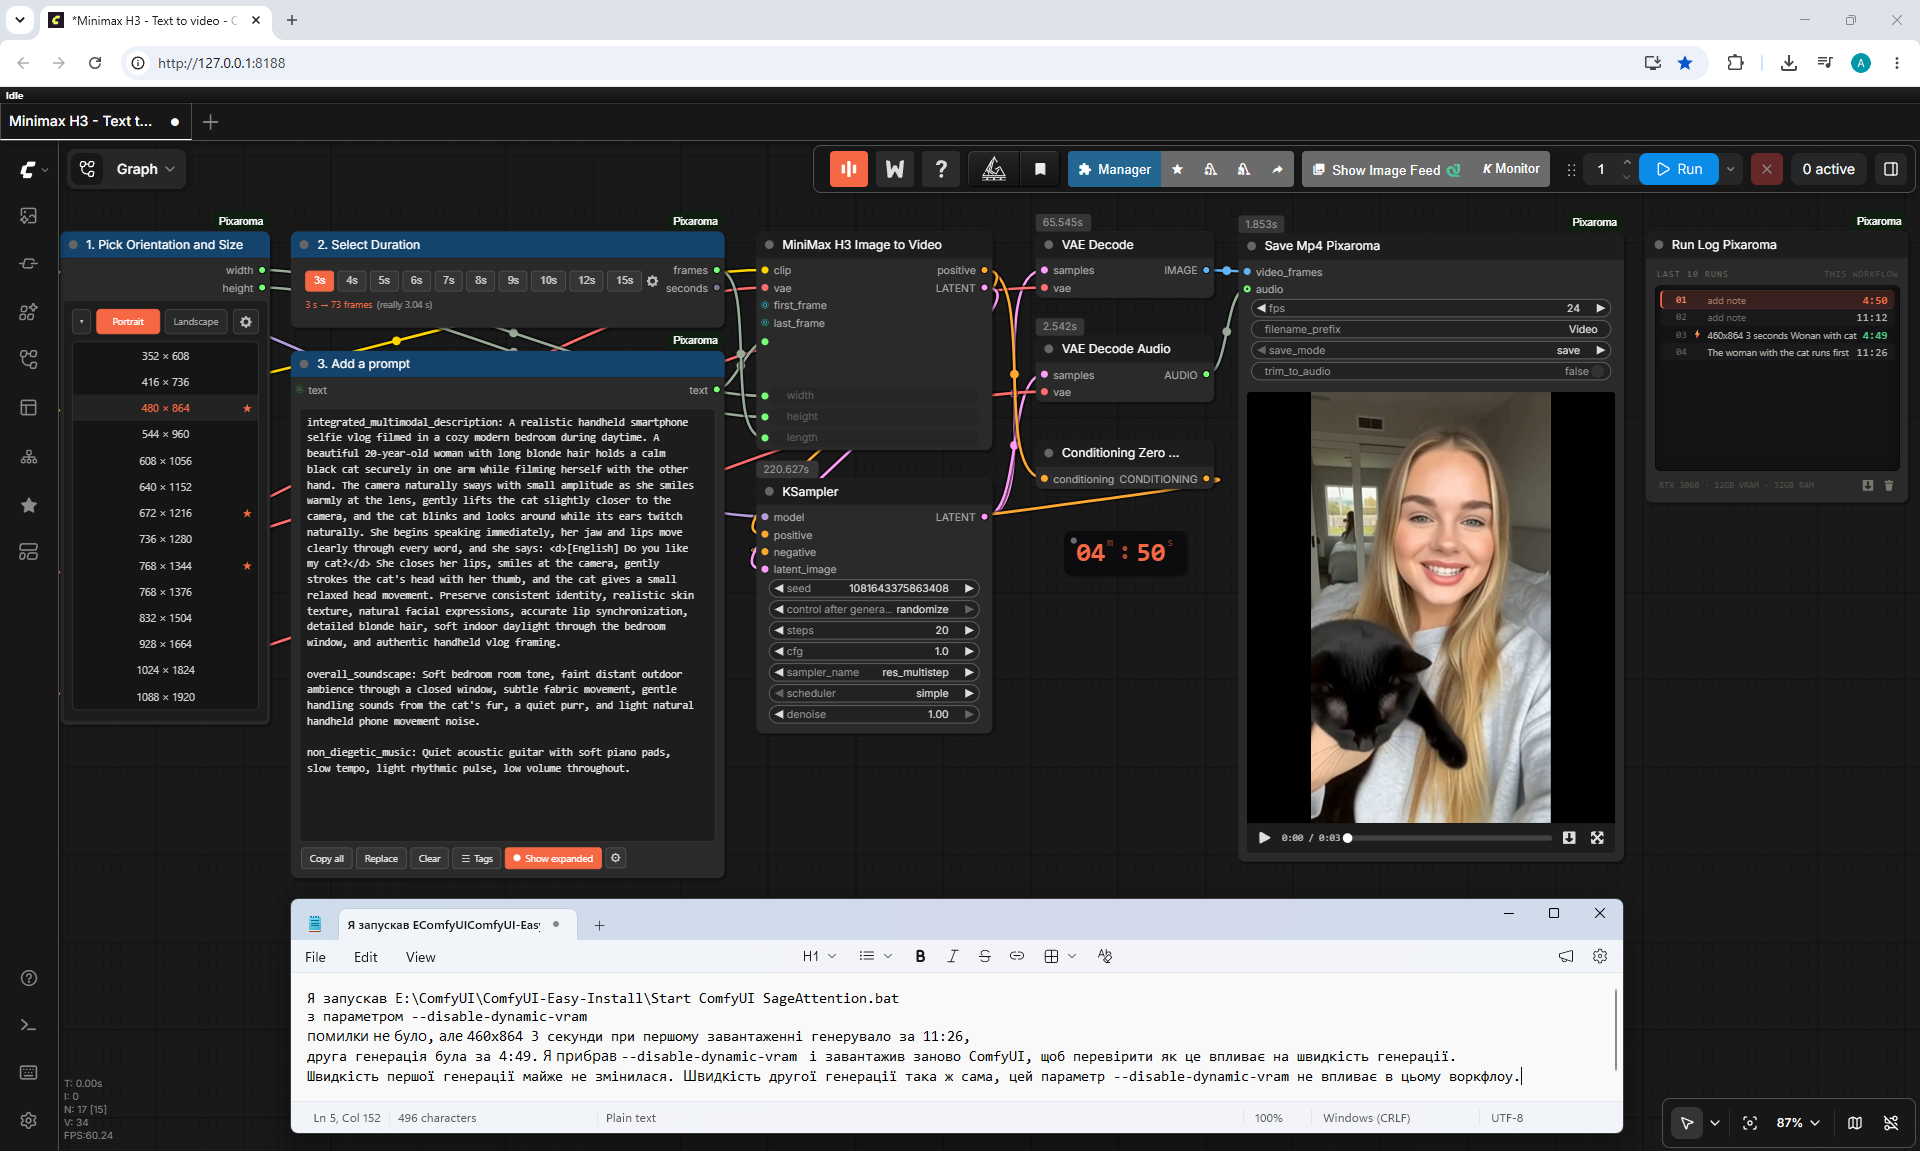Click fit view icon in canvas controls
The image size is (1920, 1151).
(x=1750, y=1123)
